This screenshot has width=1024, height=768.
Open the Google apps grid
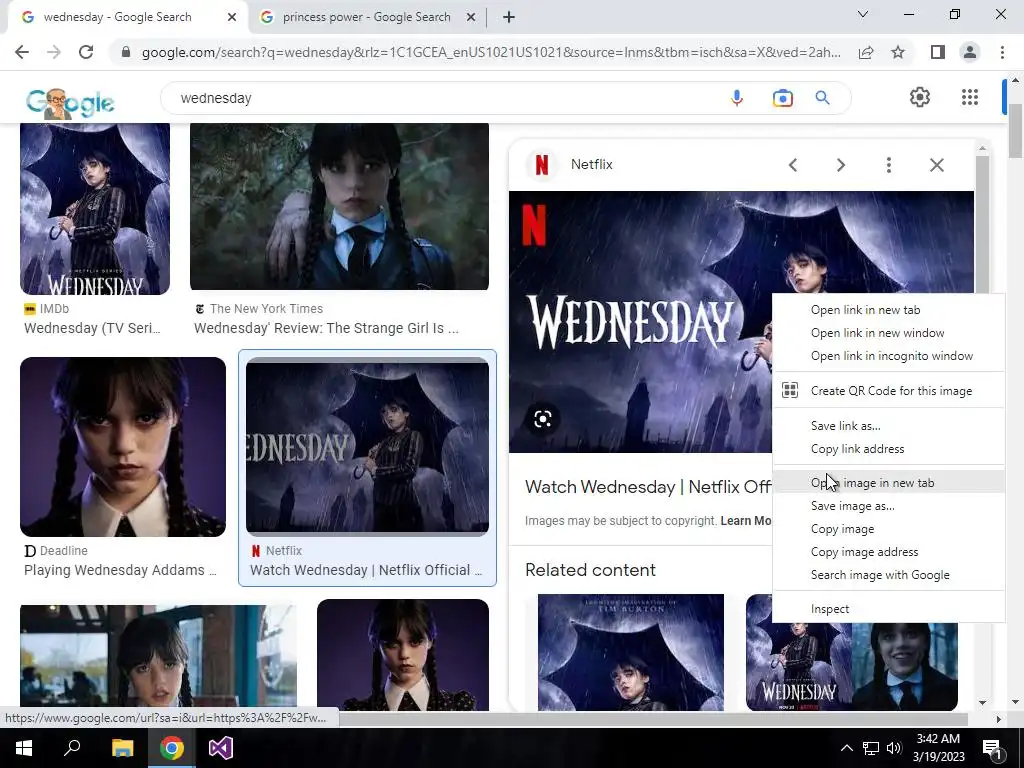coord(970,97)
